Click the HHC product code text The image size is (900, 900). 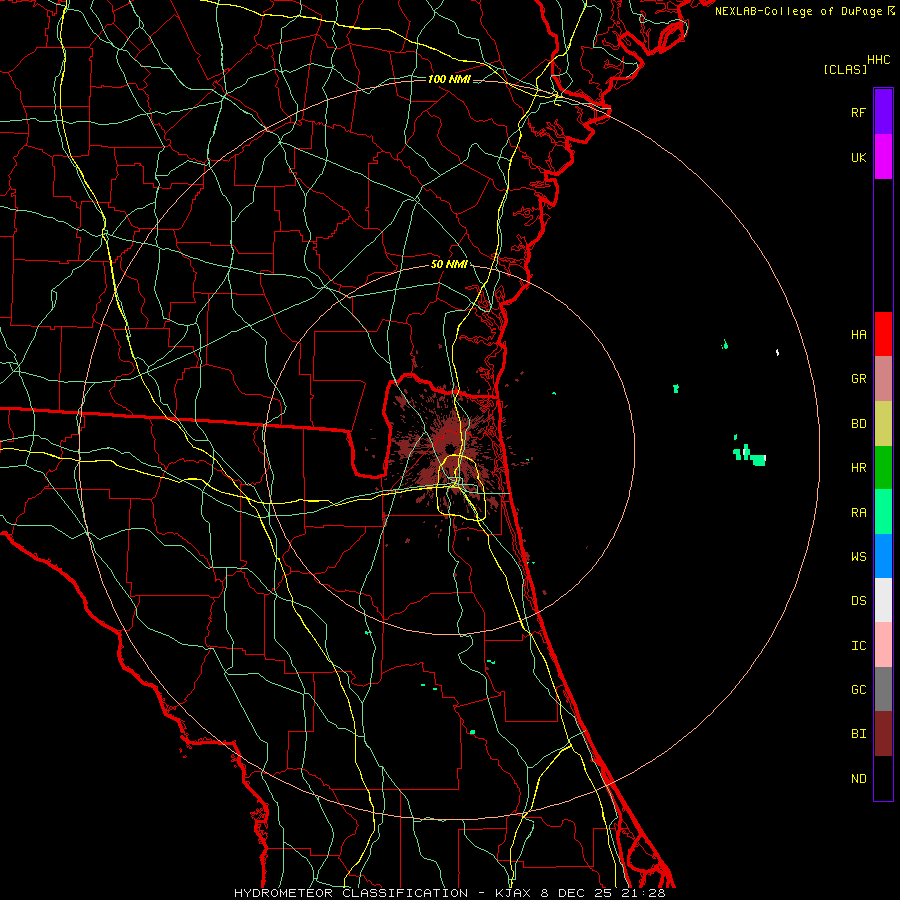[878, 60]
